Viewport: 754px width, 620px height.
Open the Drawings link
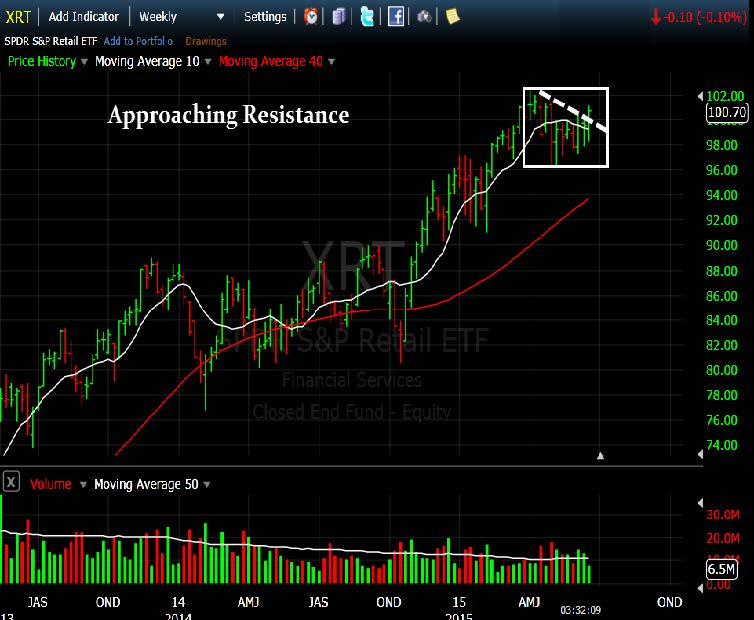206,41
